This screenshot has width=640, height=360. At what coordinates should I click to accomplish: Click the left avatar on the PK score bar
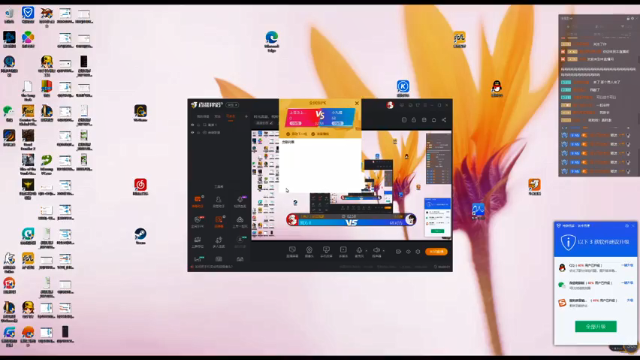[x=292, y=220]
